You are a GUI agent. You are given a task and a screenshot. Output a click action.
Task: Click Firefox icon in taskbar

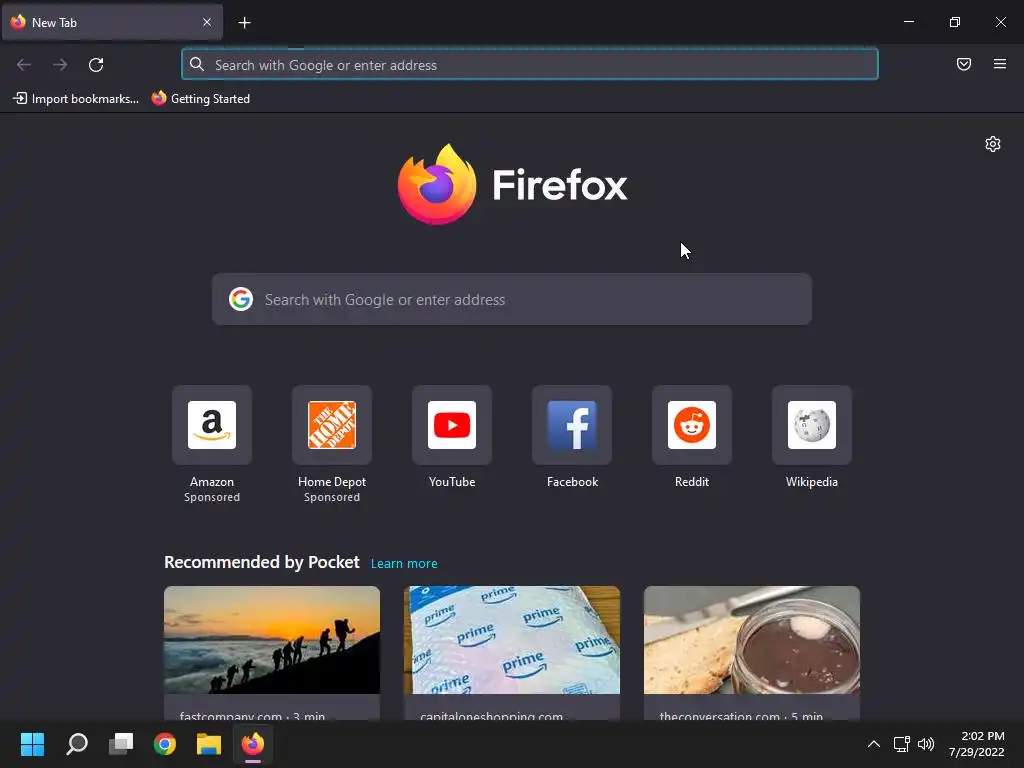[253, 744]
